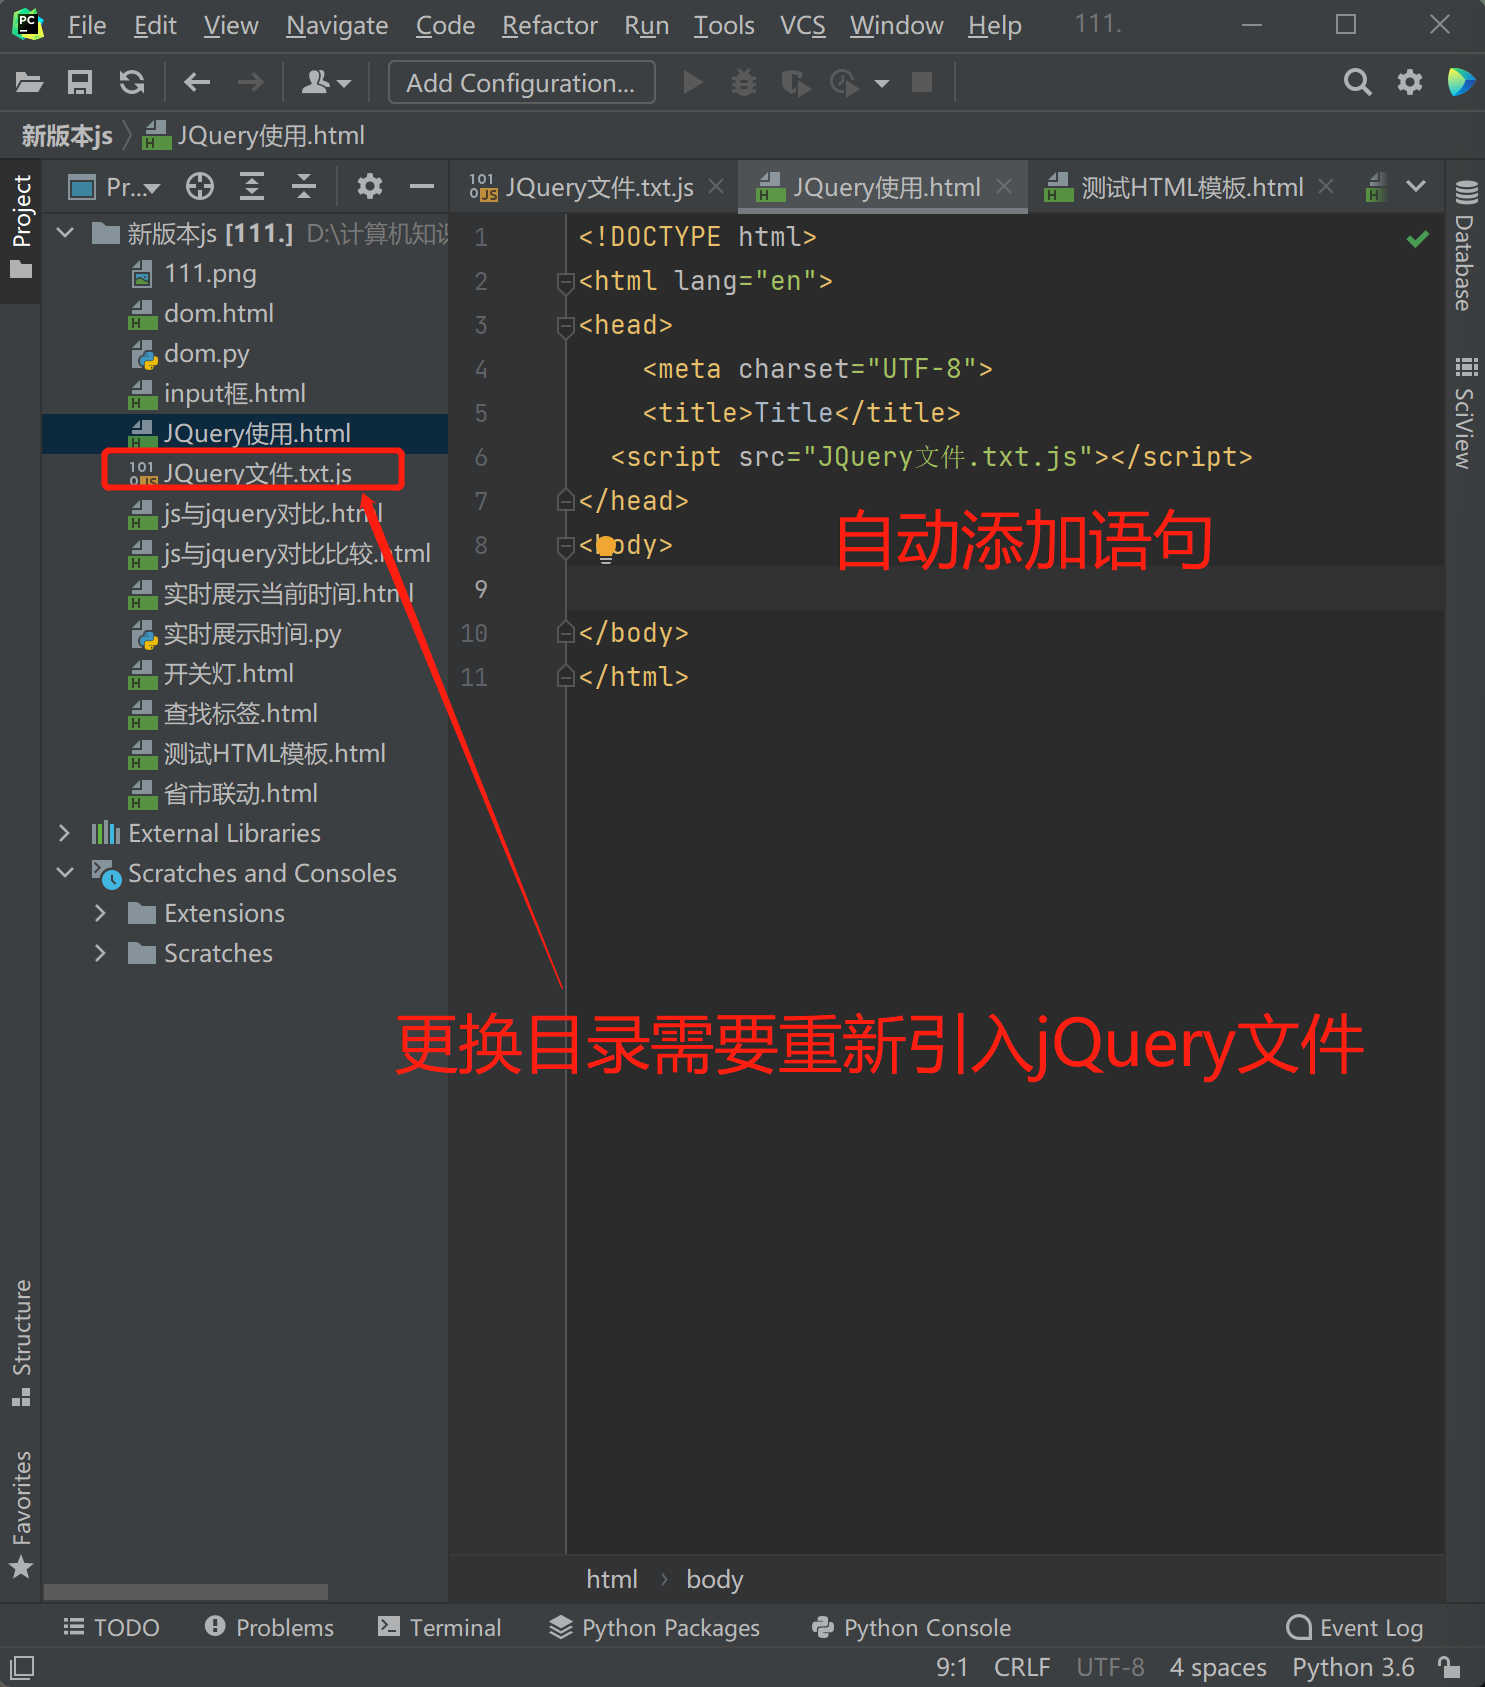
Task: Click Collapse All icon in Project panel
Action: pyautogui.click(x=304, y=186)
